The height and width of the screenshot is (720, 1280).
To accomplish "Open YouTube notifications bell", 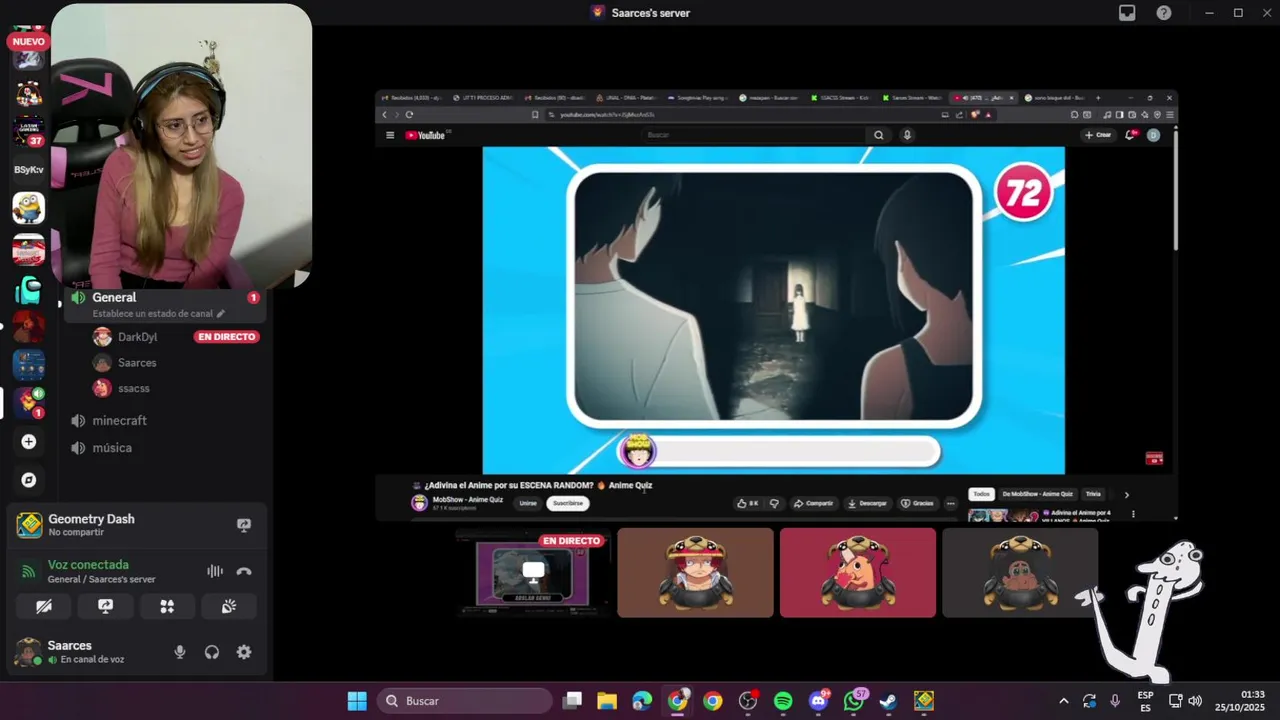I will click(x=1132, y=135).
